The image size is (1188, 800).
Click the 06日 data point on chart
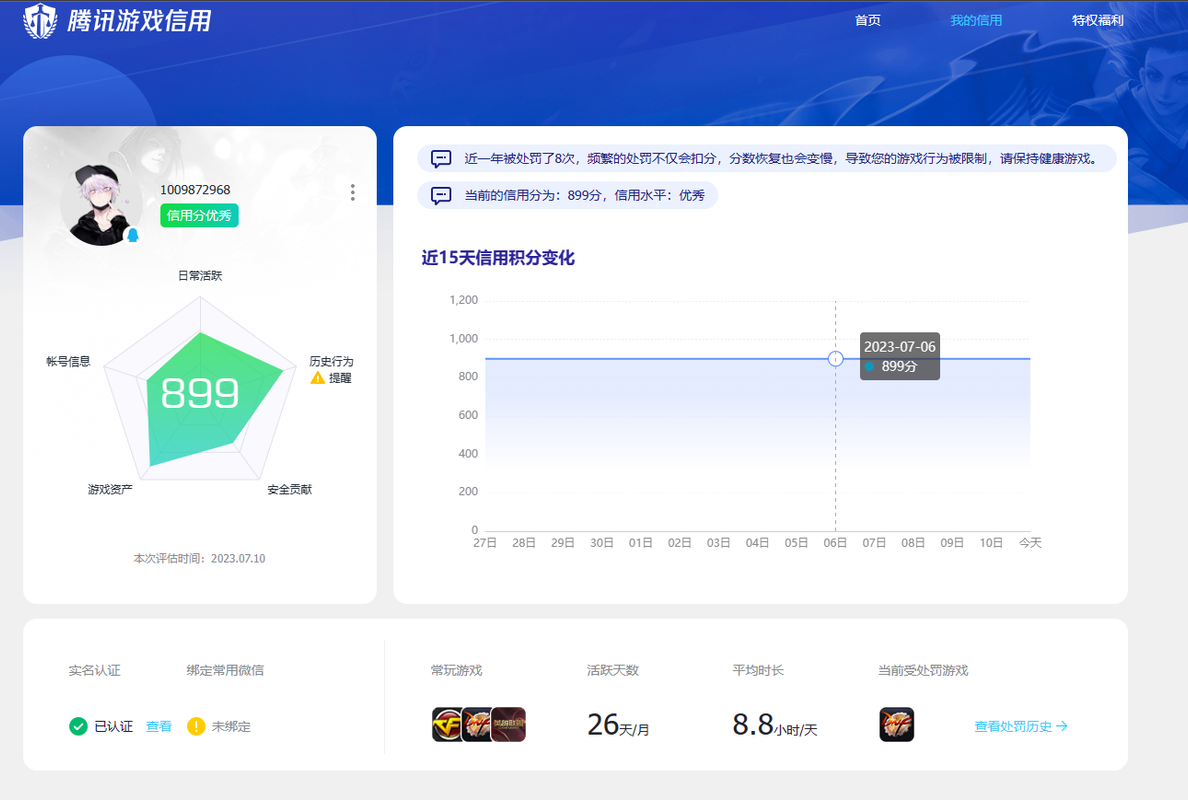(x=836, y=358)
